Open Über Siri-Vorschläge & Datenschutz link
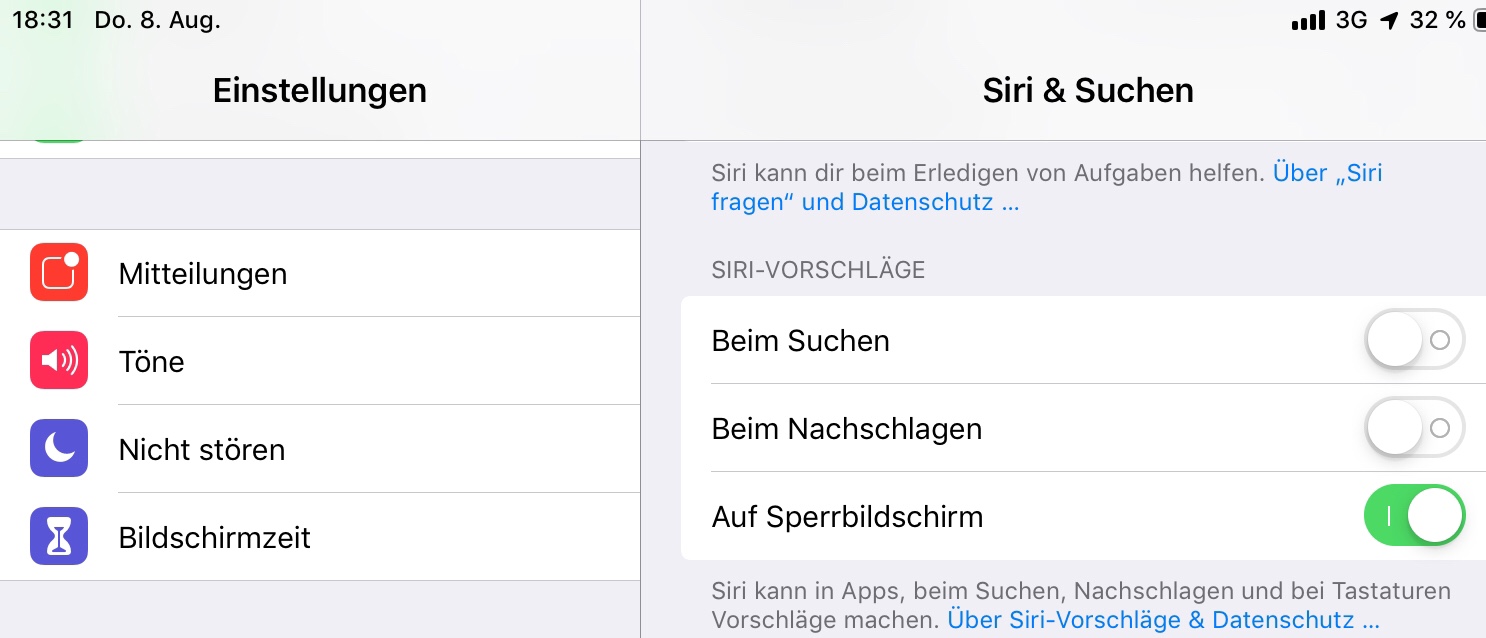The image size is (1486, 638). 1163,620
